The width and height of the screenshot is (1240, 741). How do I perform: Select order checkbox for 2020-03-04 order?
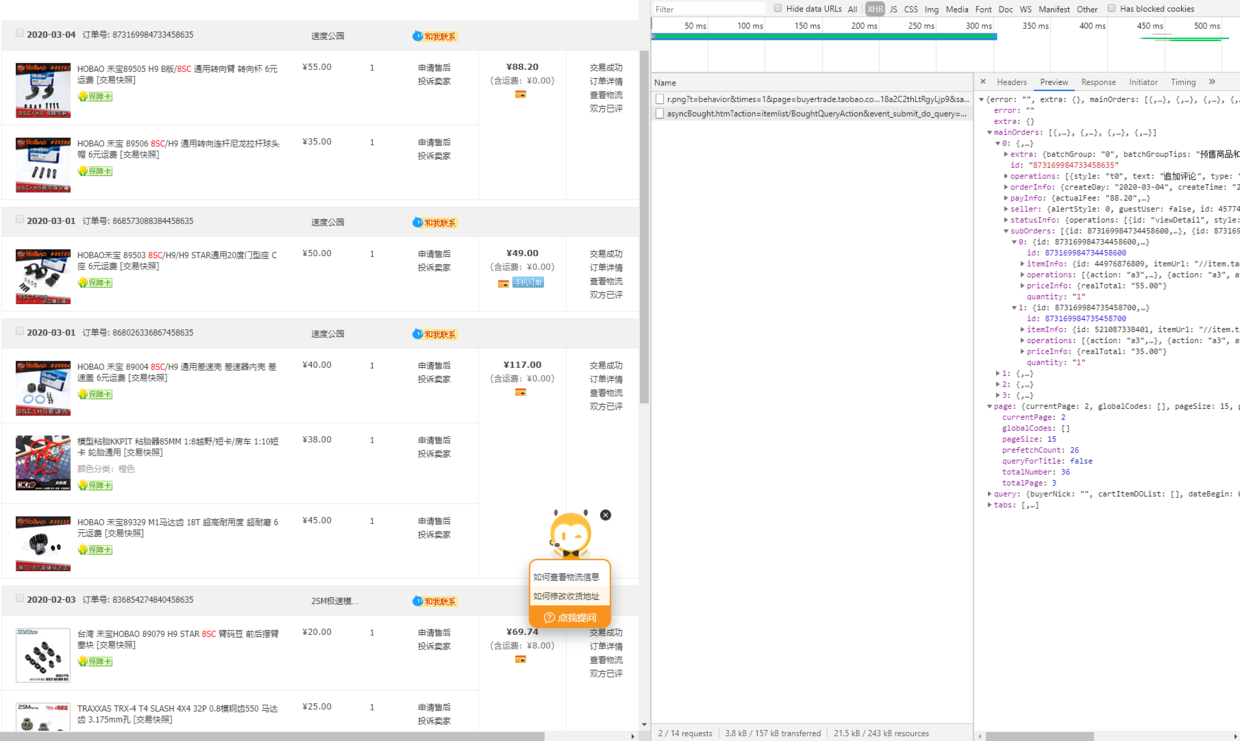pyautogui.click(x=19, y=34)
